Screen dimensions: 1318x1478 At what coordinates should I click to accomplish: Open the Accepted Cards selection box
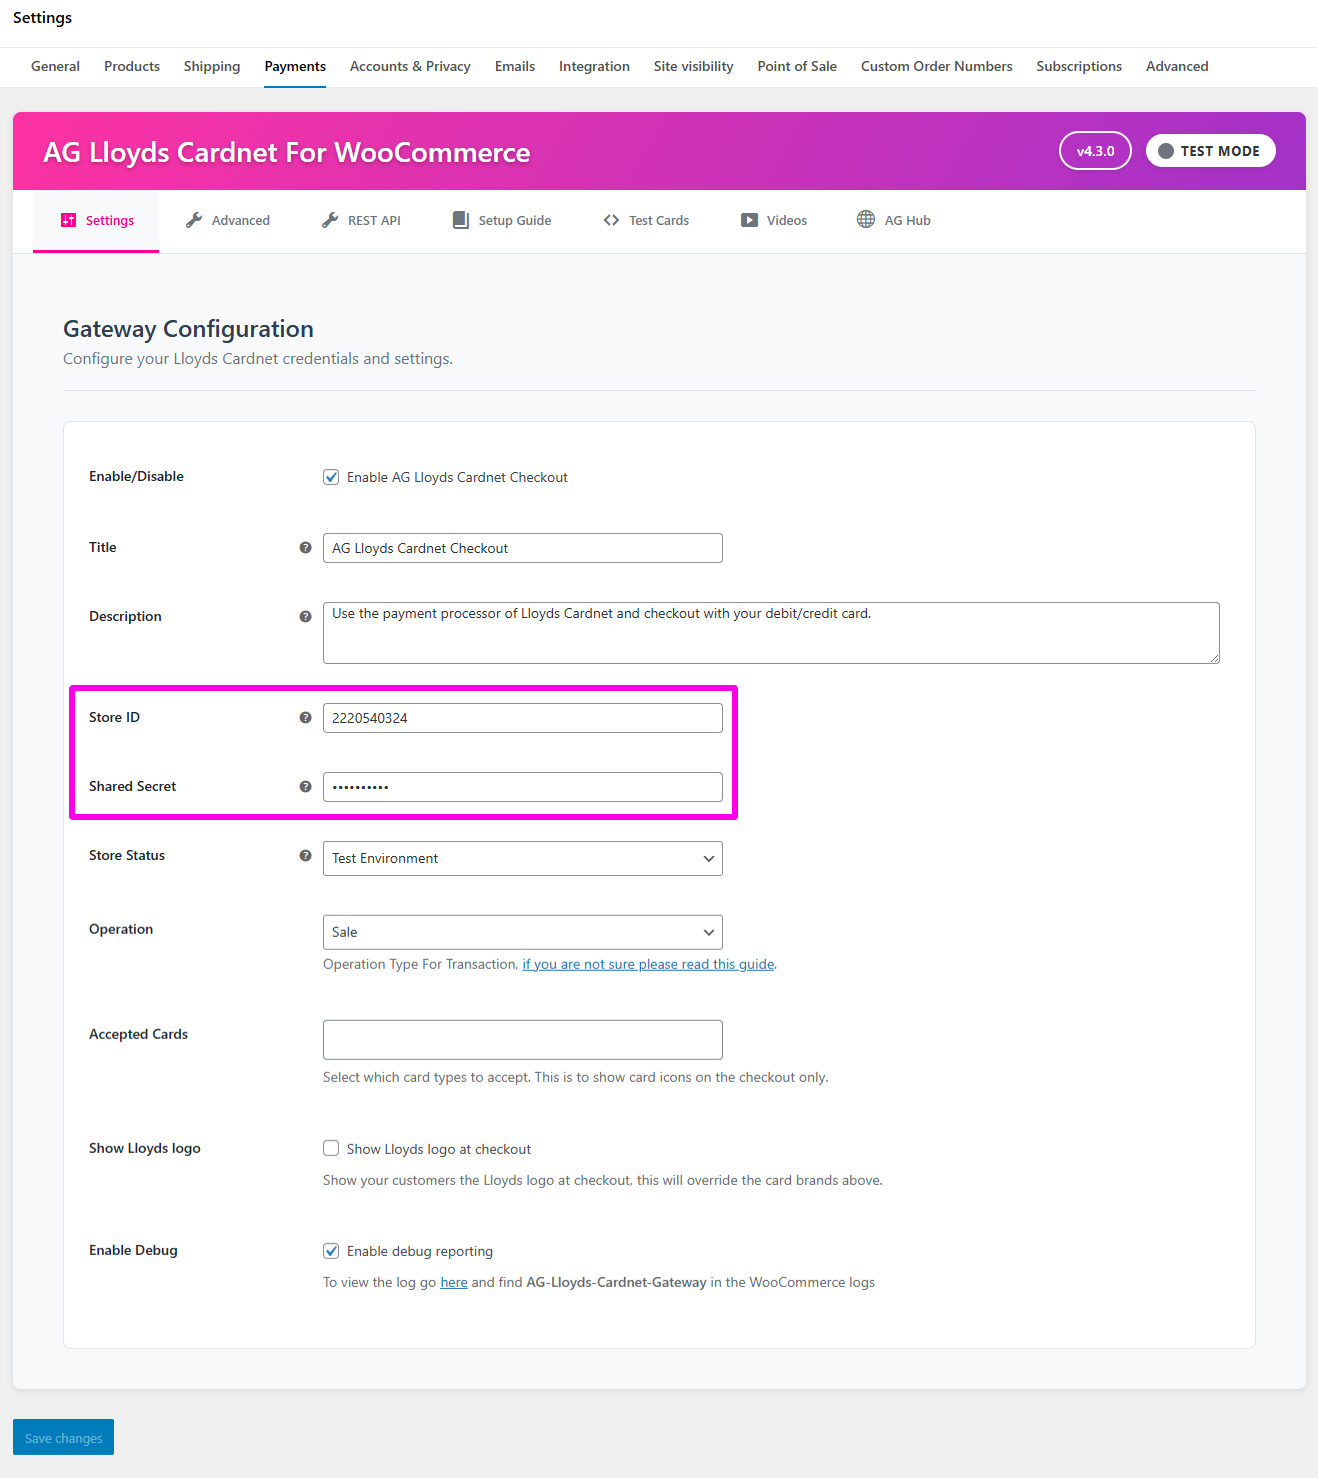coord(522,1040)
